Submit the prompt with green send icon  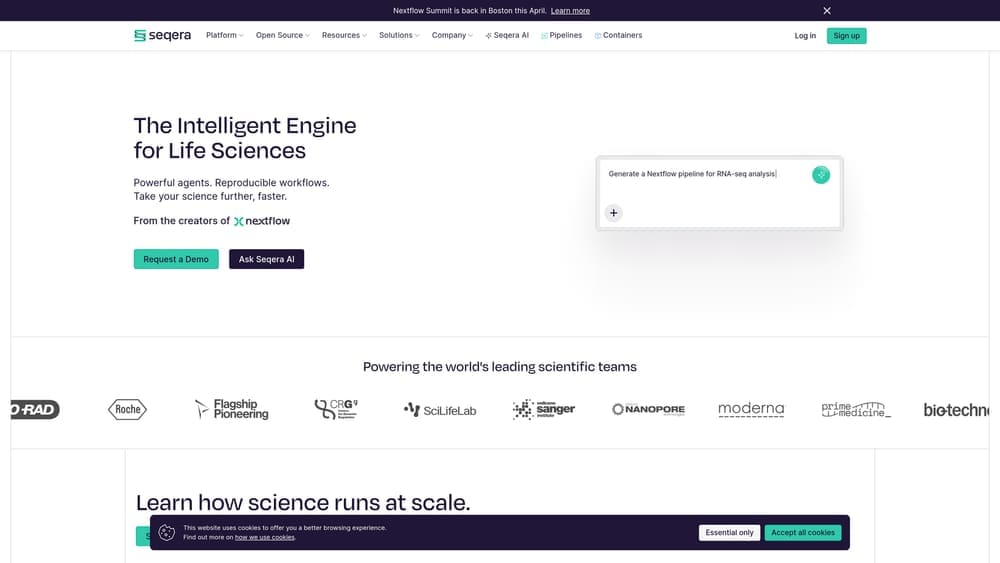821,175
